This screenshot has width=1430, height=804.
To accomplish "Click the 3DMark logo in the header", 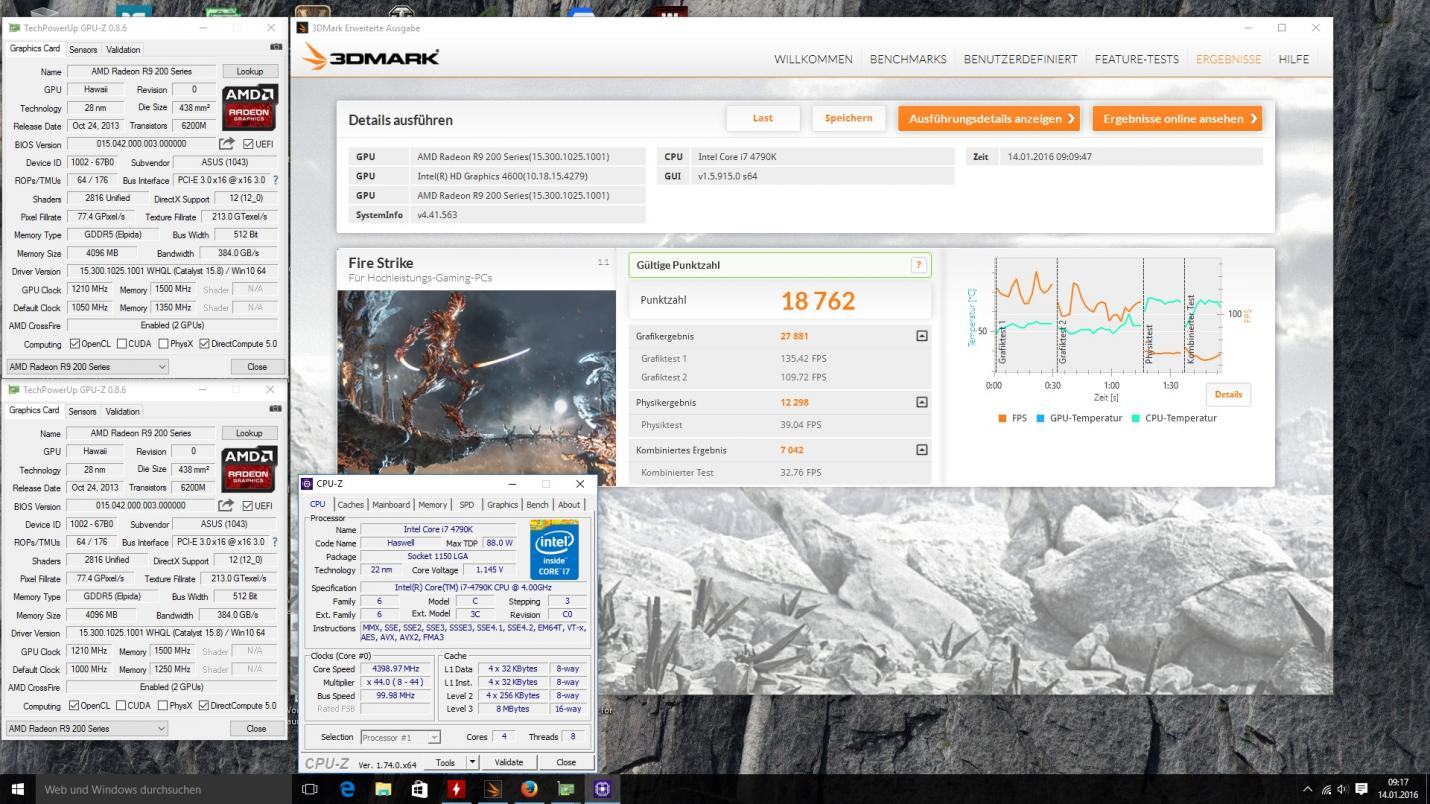I will [371, 57].
